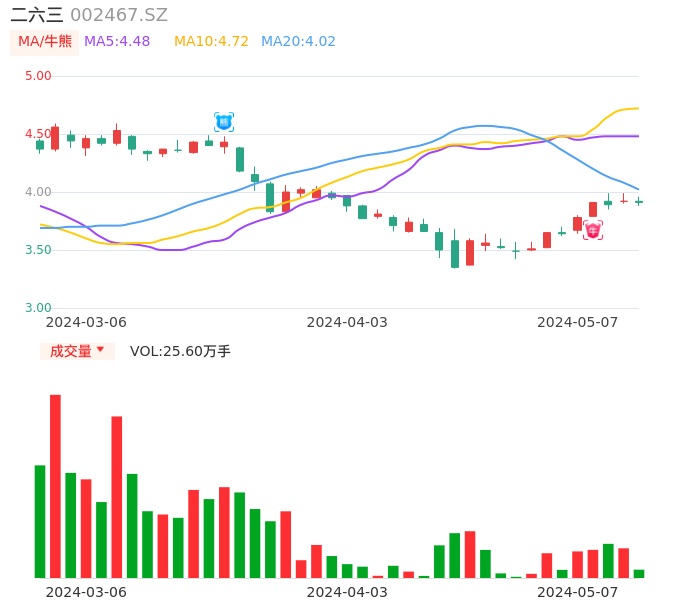Click the 2024-03-06 date label on price chart

point(86,322)
